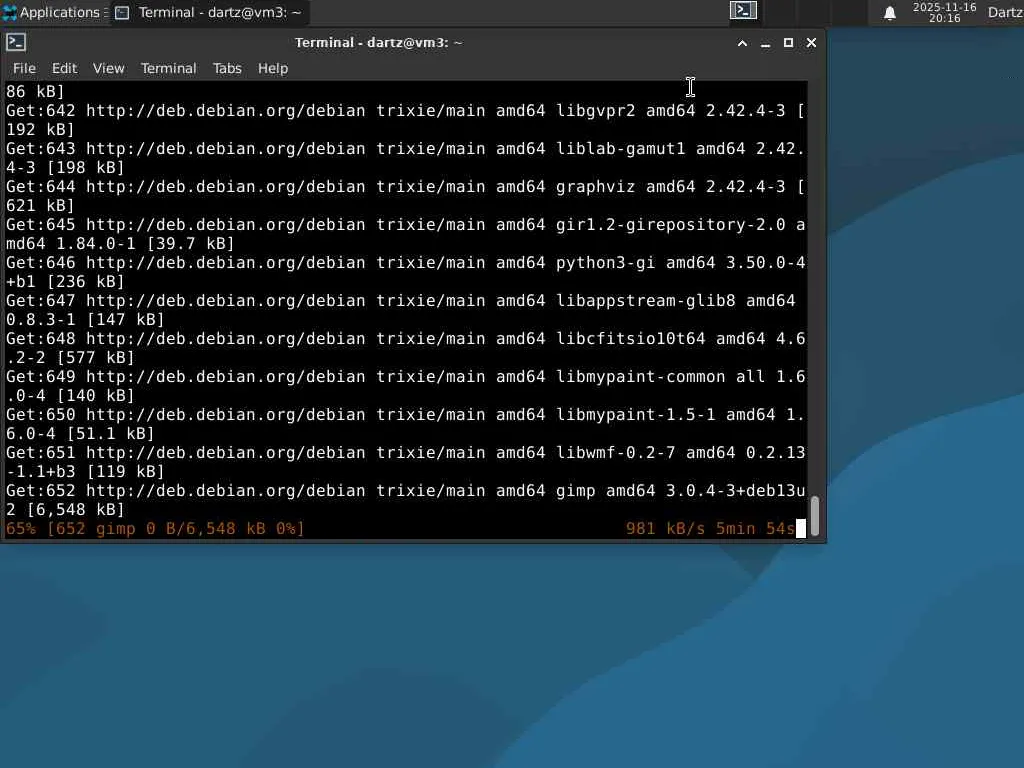Click the Get:648 libcfitsio10t64 line
Image resolution: width=1024 pixels, height=768 pixels.
[x=406, y=348]
